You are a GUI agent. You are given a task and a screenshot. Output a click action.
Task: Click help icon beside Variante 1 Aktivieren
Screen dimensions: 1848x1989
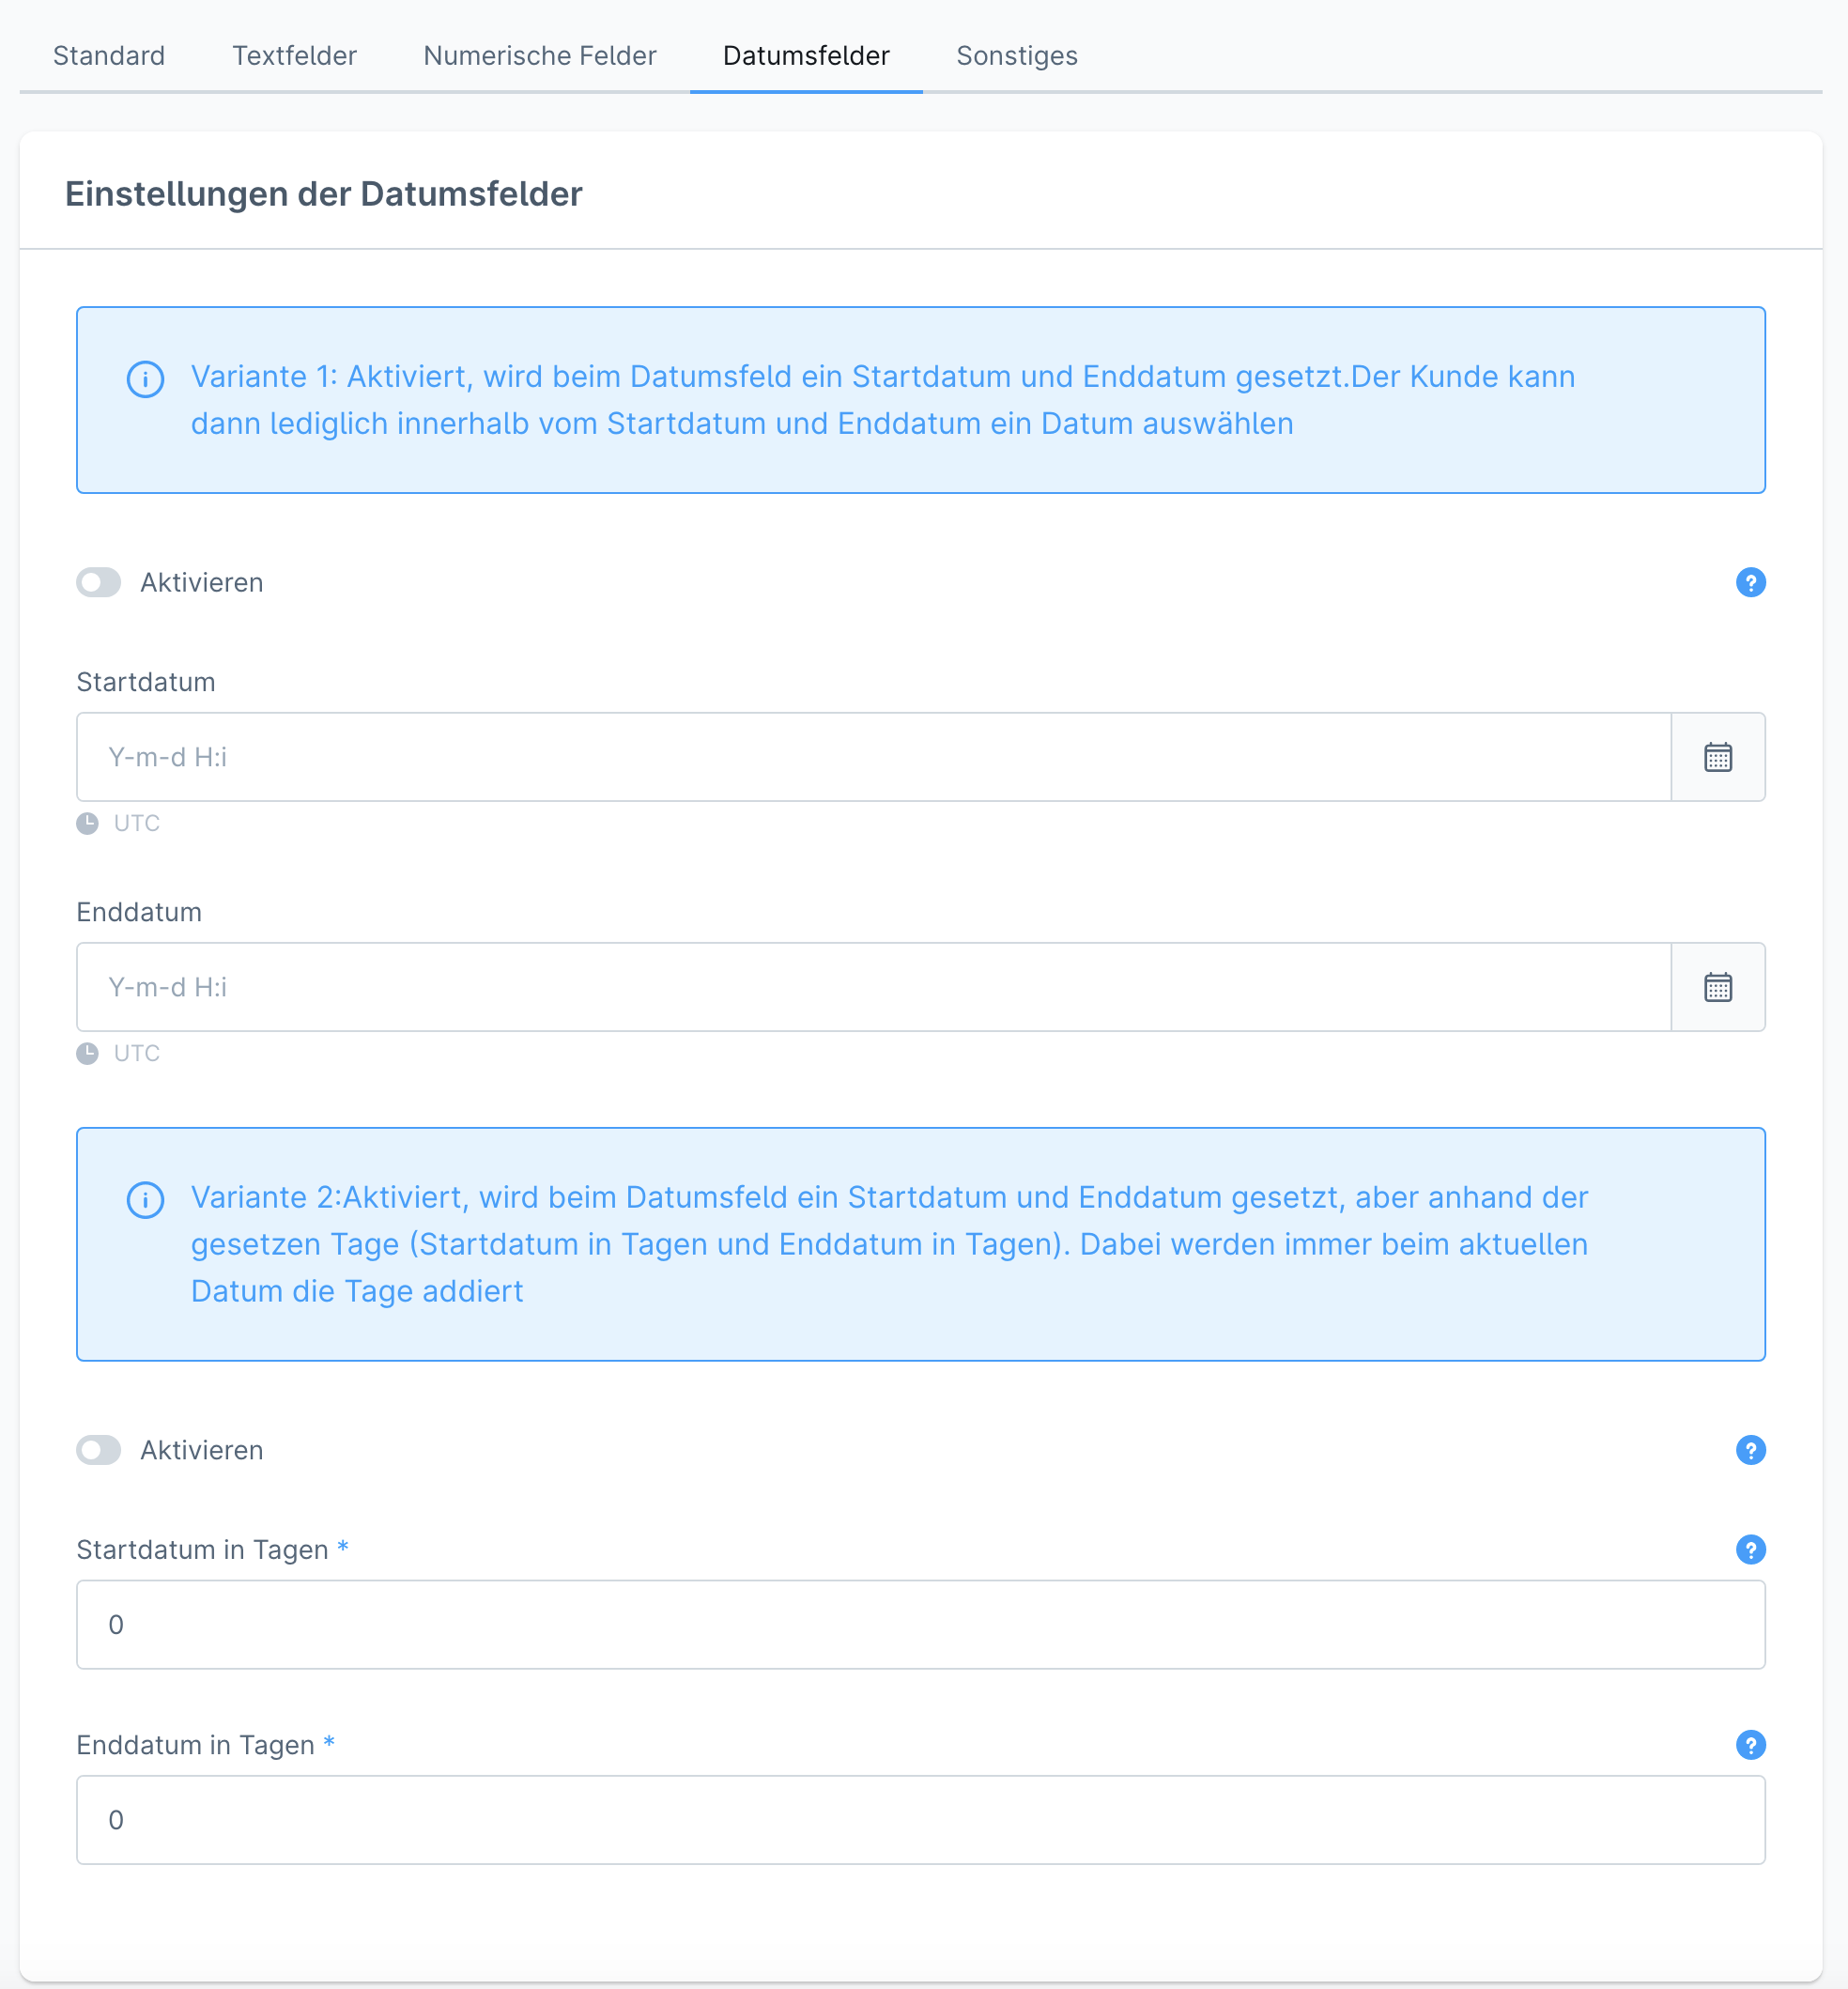tap(1750, 582)
